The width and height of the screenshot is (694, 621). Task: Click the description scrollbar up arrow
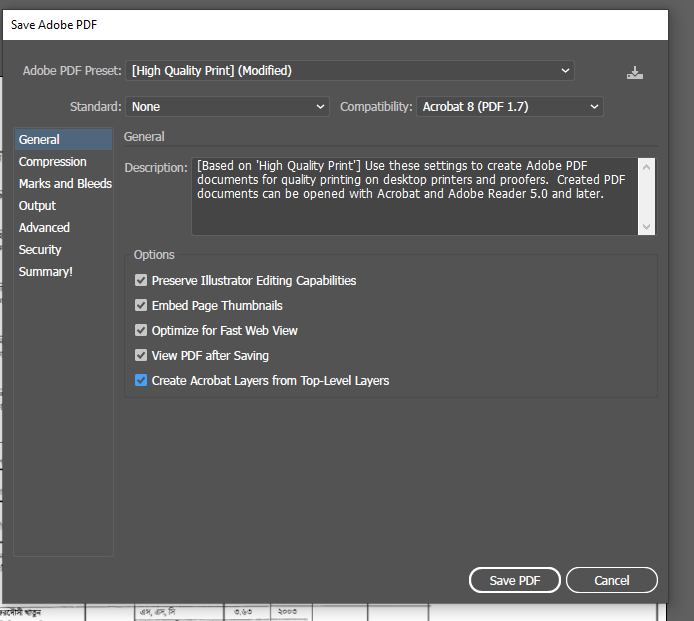(x=647, y=167)
